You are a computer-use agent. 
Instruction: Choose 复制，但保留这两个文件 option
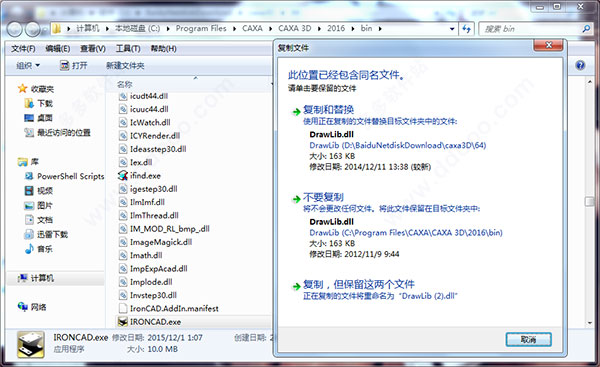pyautogui.click(x=359, y=284)
